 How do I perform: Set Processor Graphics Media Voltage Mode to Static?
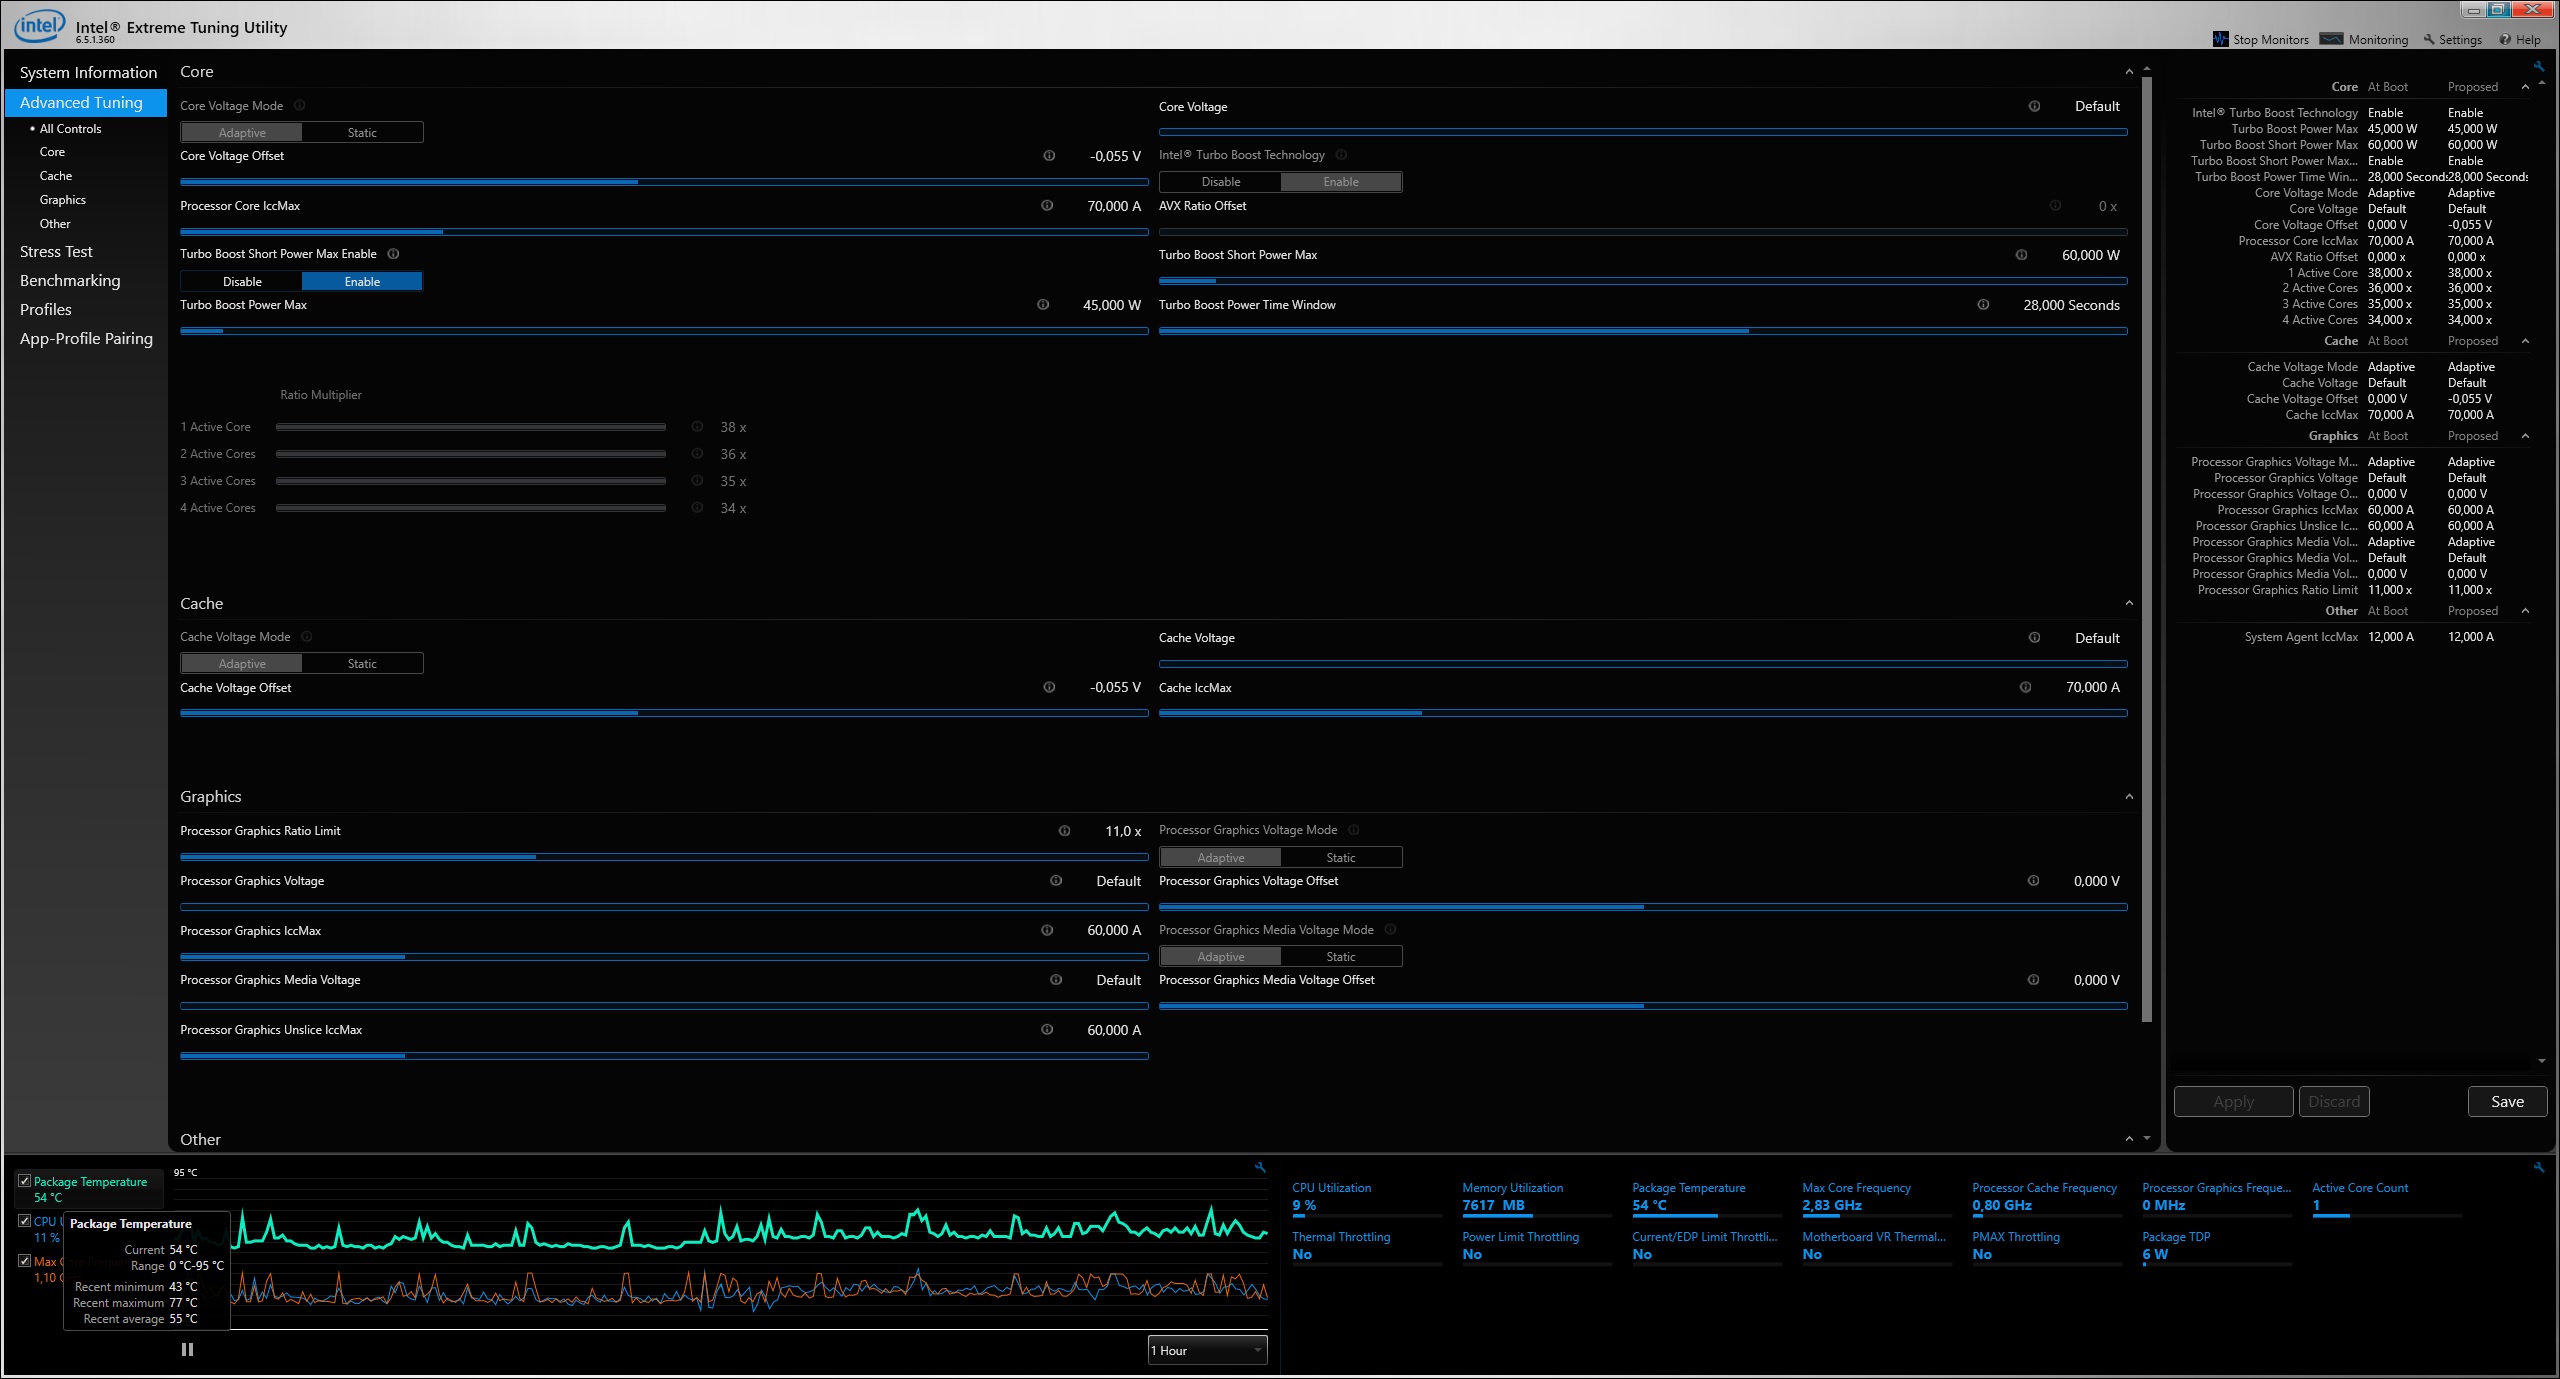[x=1341, y=956]
